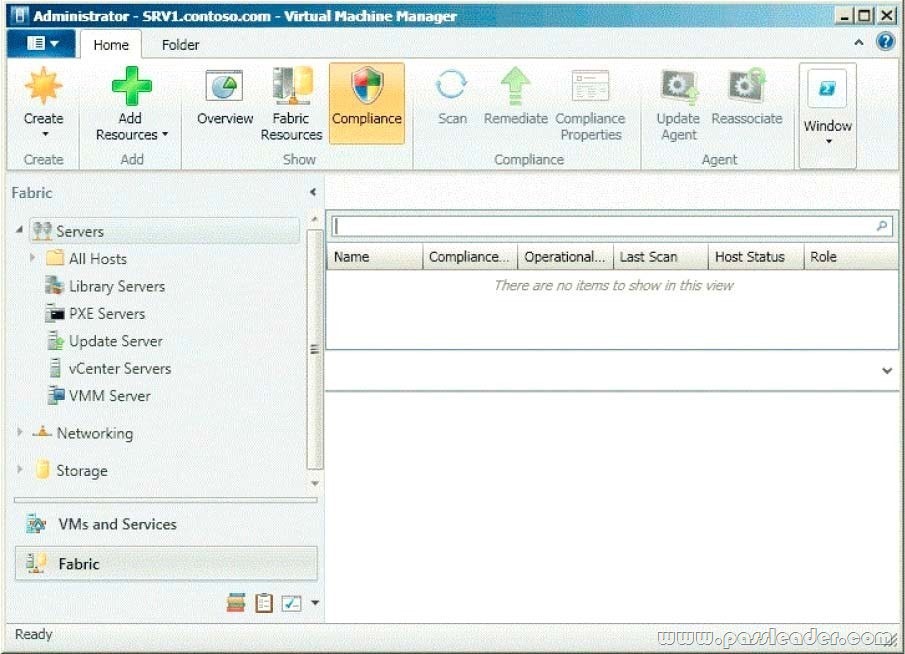Sort by the Operational column header
This screenshot has height=654, width=905.
pyautogui.click(x=566, y=257)
